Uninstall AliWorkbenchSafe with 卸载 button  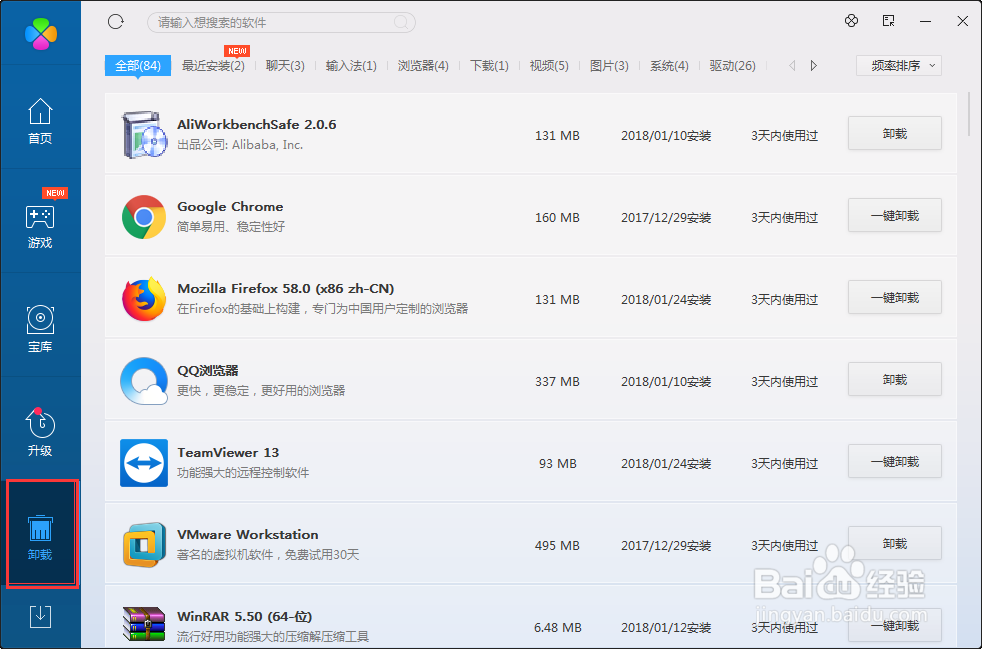(x=895, y=133)
